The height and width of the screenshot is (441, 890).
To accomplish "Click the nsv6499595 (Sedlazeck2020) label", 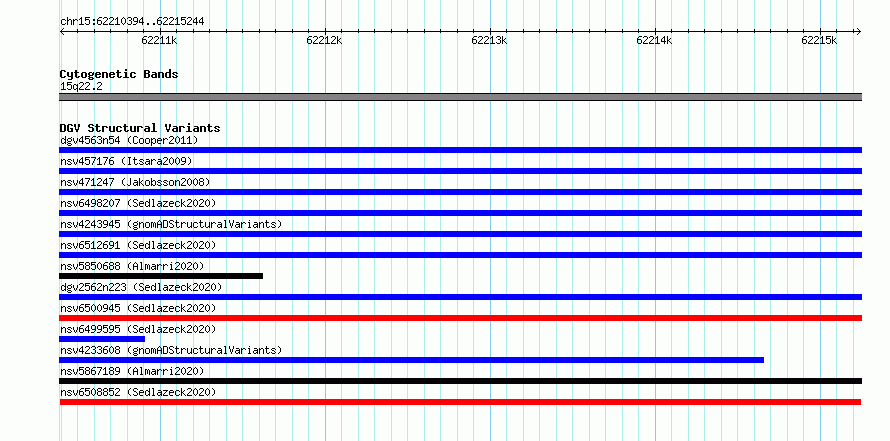I will (138, 329).
